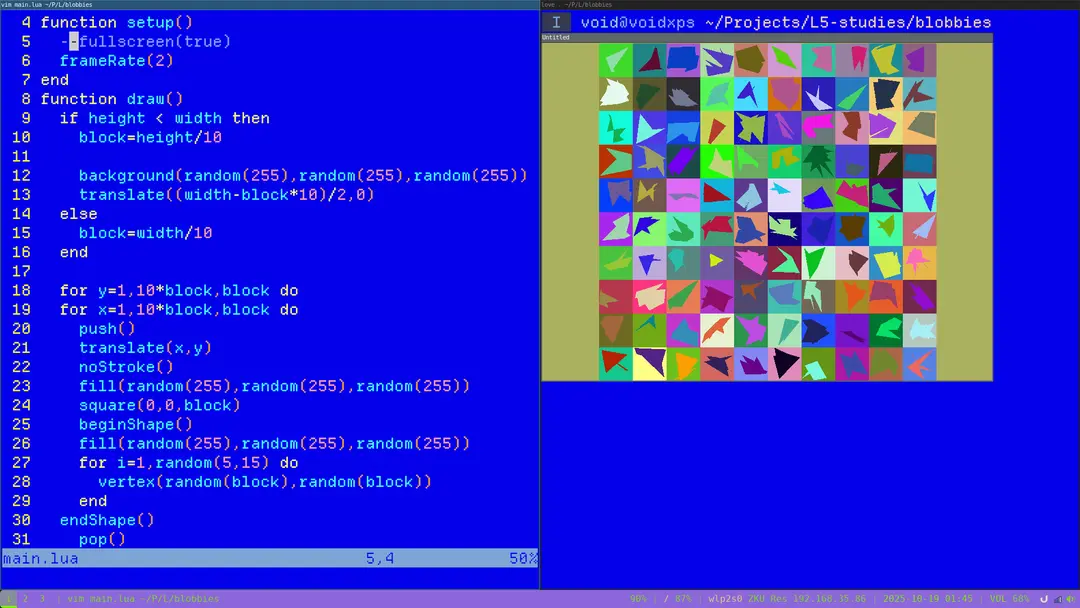Screen dimensions: 1080x608
Task: Toggle the active workspace tag 1
Action: click(8, 598)
